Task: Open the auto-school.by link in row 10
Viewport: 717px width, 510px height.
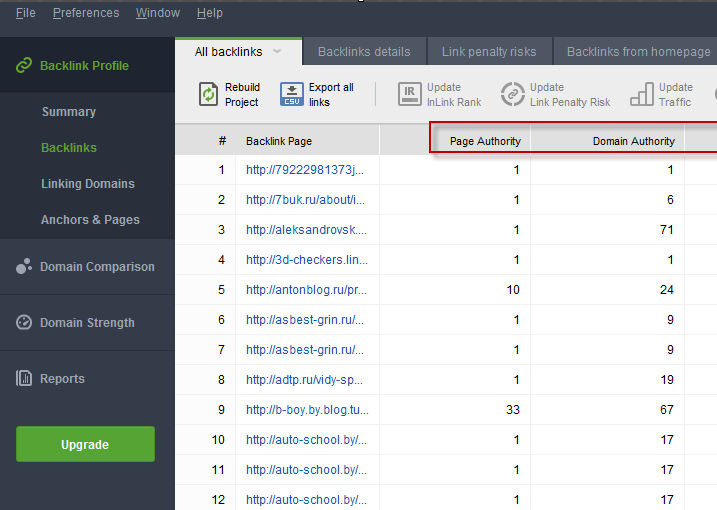Action: [x=306, y=440]
